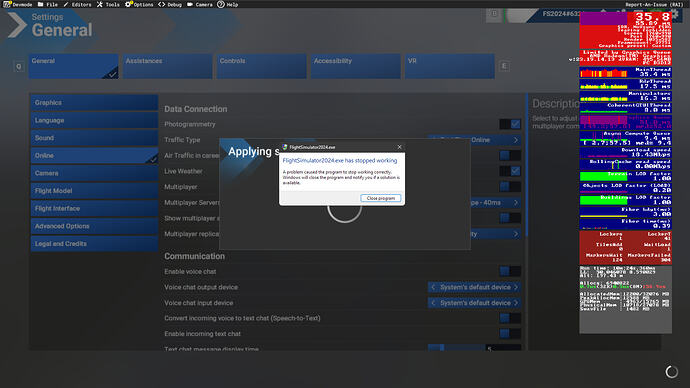Open the File menu in dev toolbar
This screenshot has height=388, width=690.
(x=48, y=4)
